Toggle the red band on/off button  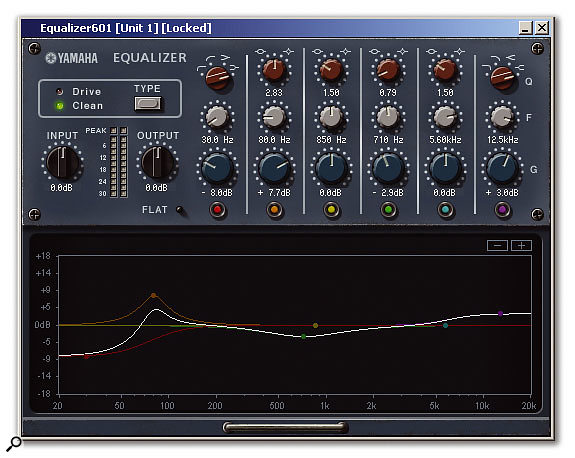(x=217, y=210)
